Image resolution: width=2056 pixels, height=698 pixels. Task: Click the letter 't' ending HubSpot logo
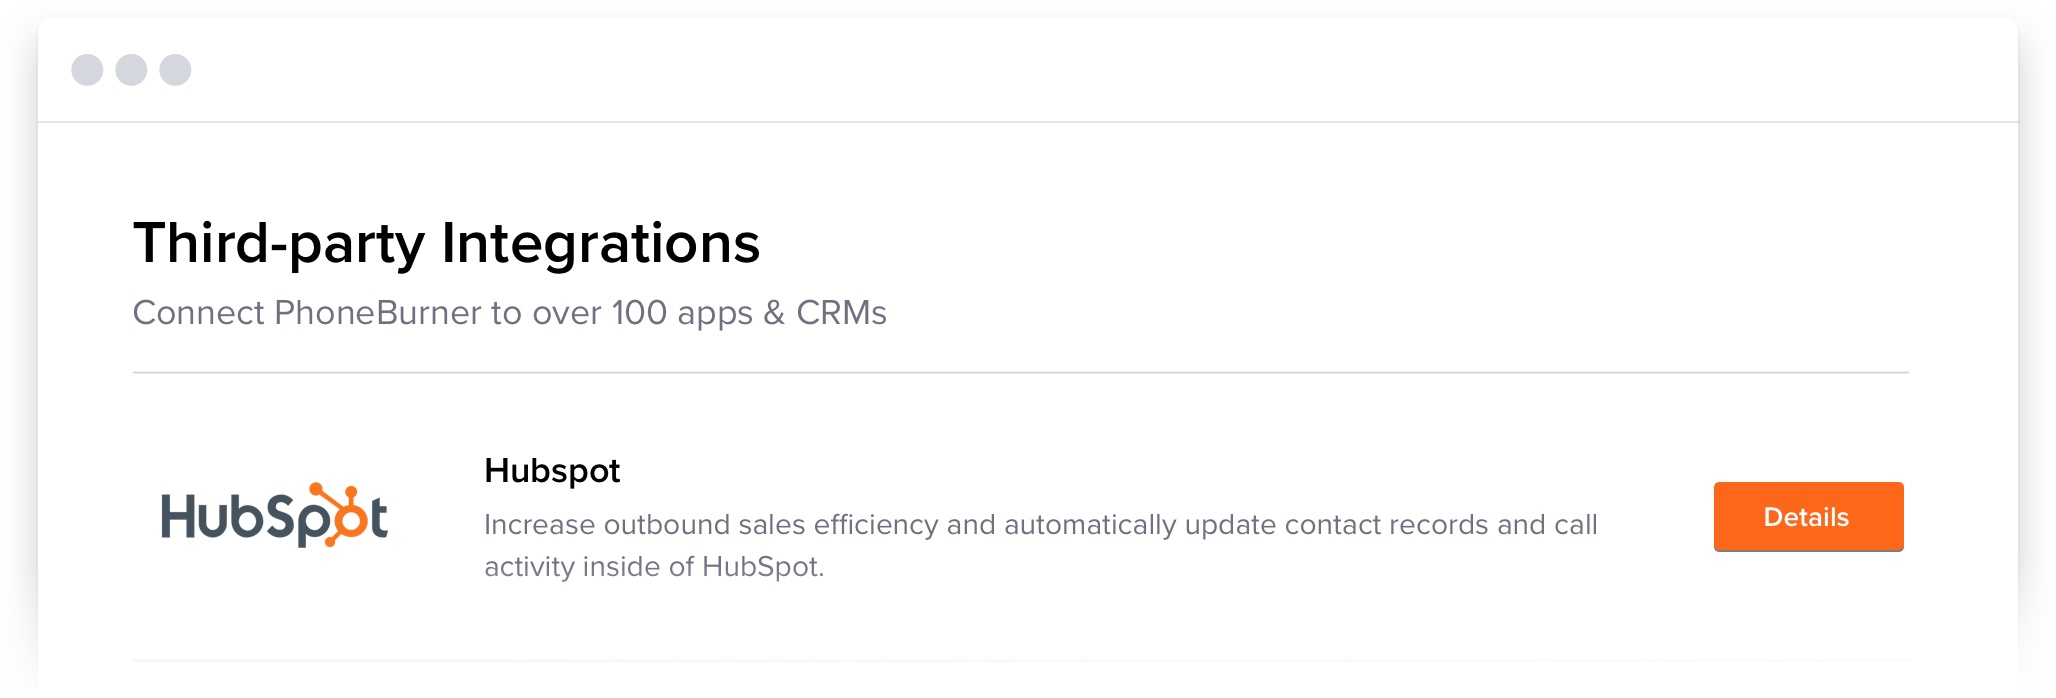click(379, 518)
